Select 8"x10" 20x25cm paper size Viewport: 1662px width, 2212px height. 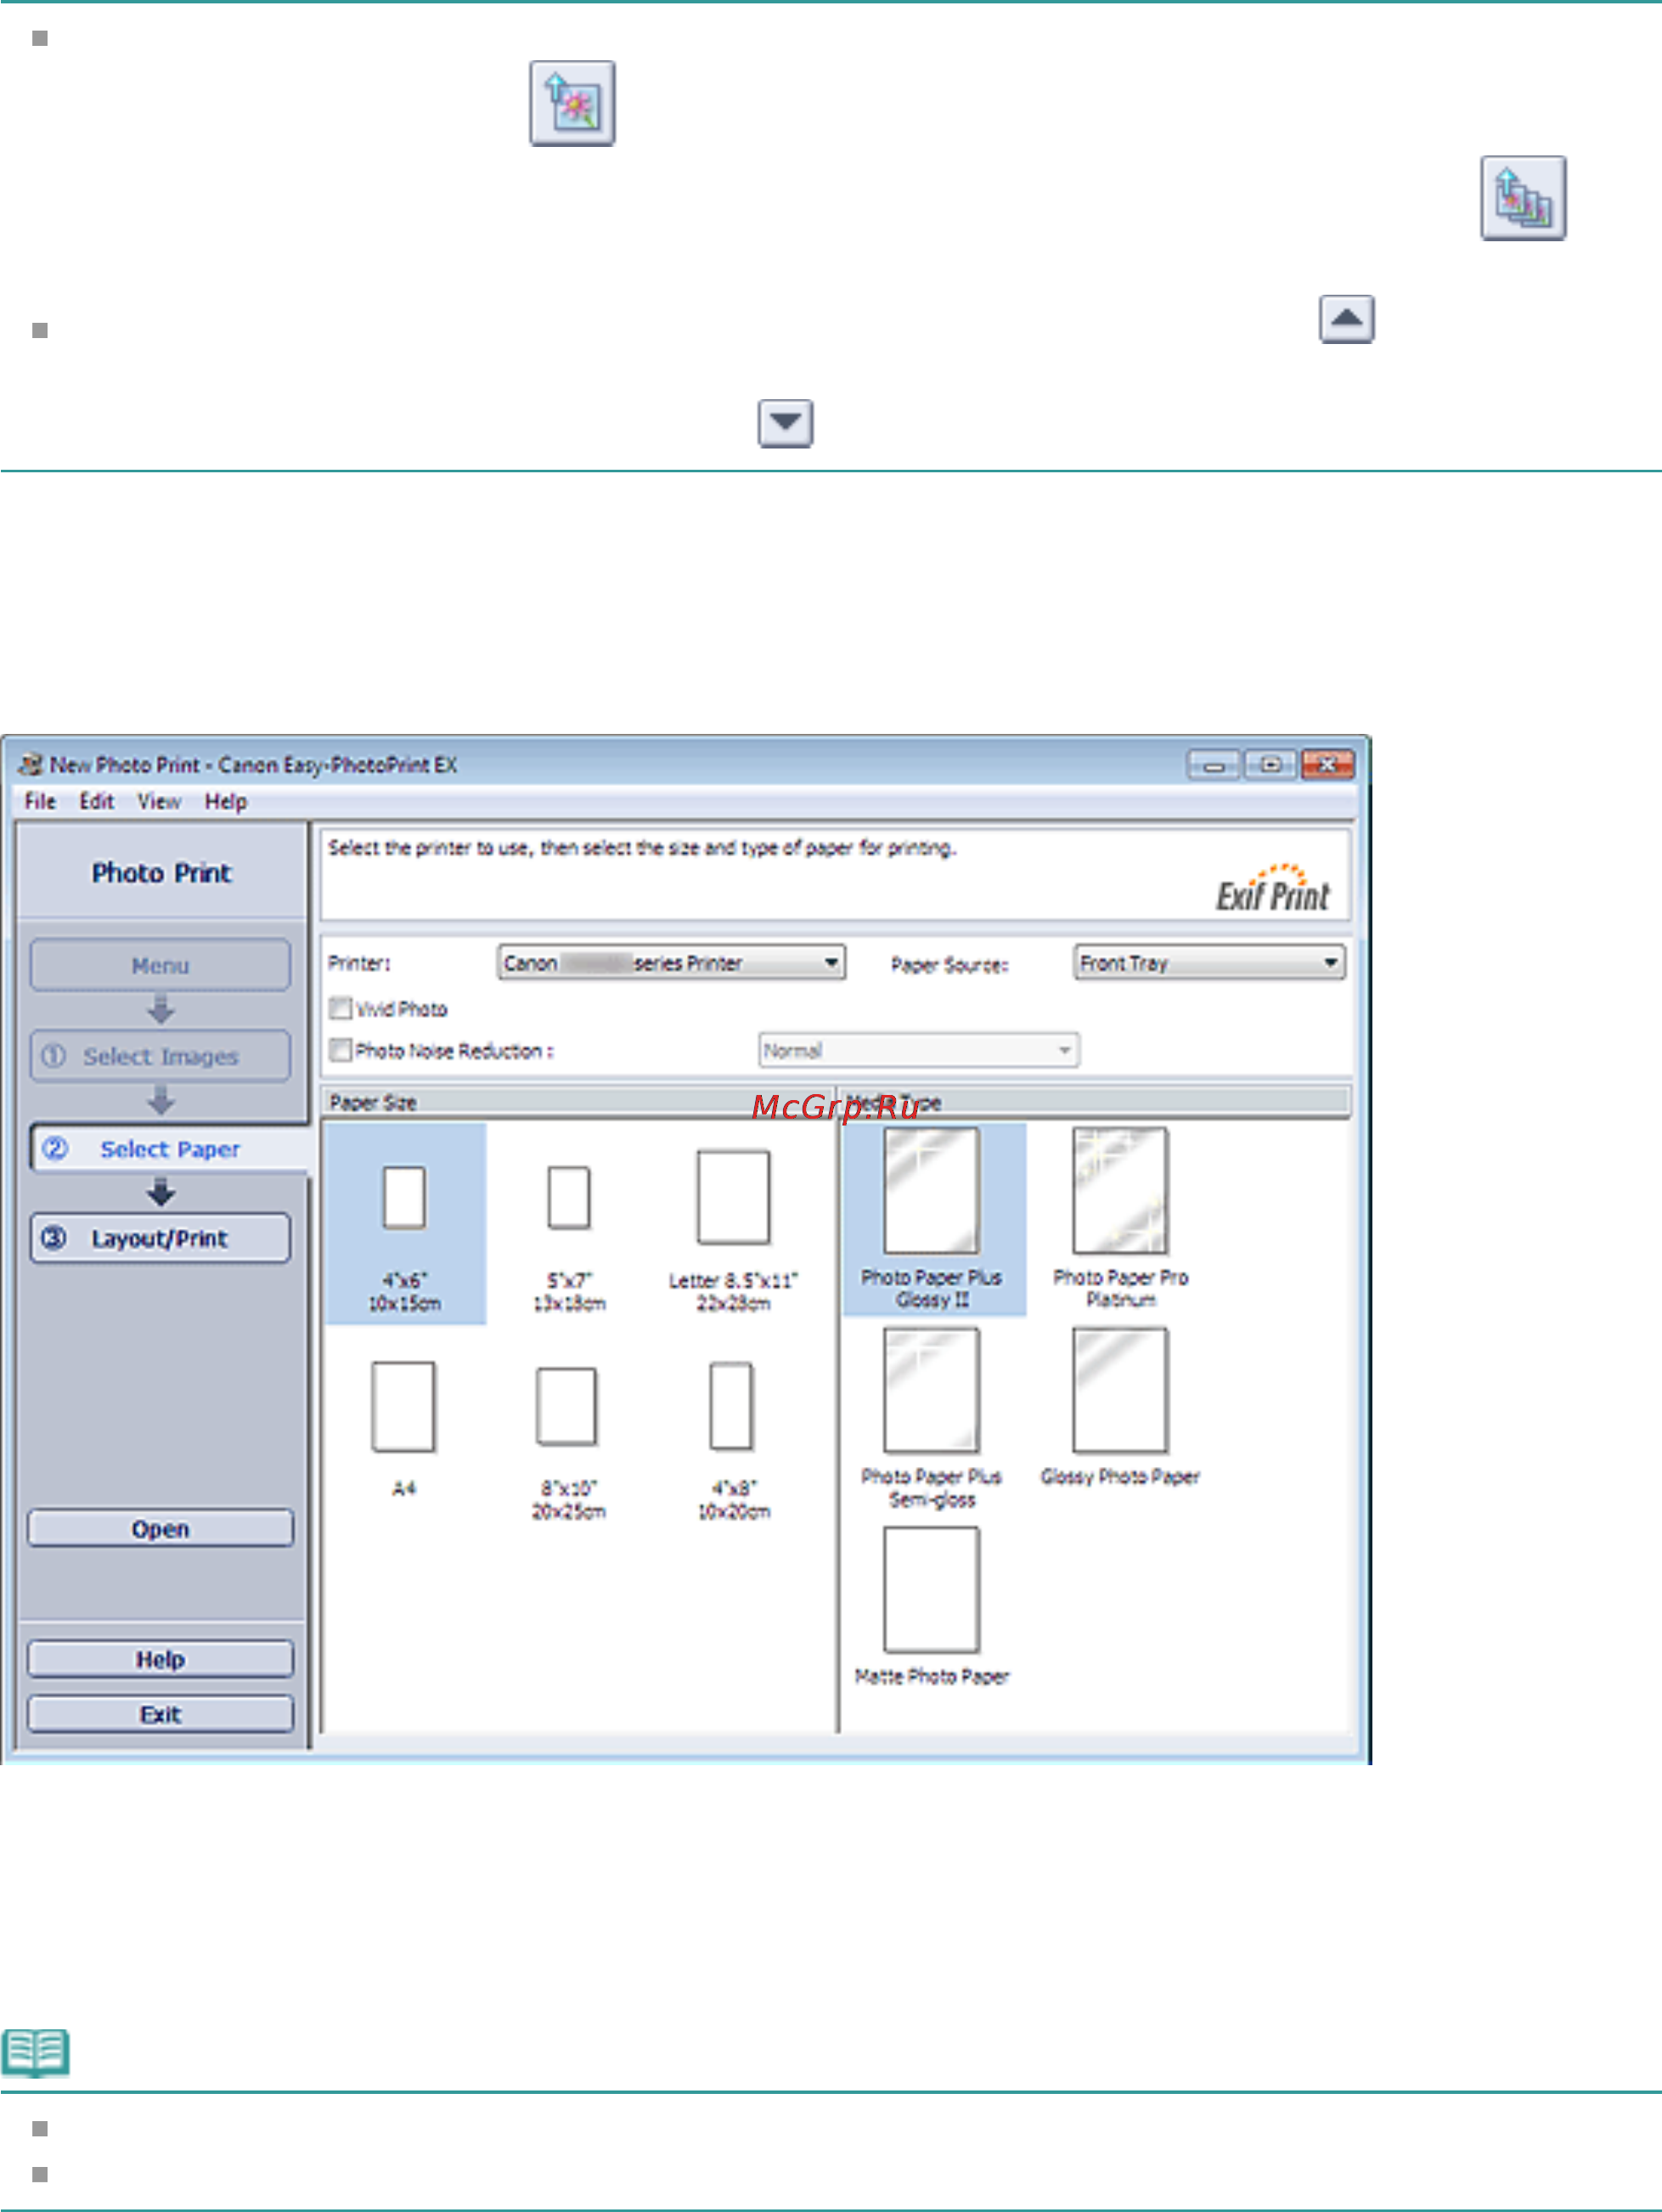[x=568, y=1442]
